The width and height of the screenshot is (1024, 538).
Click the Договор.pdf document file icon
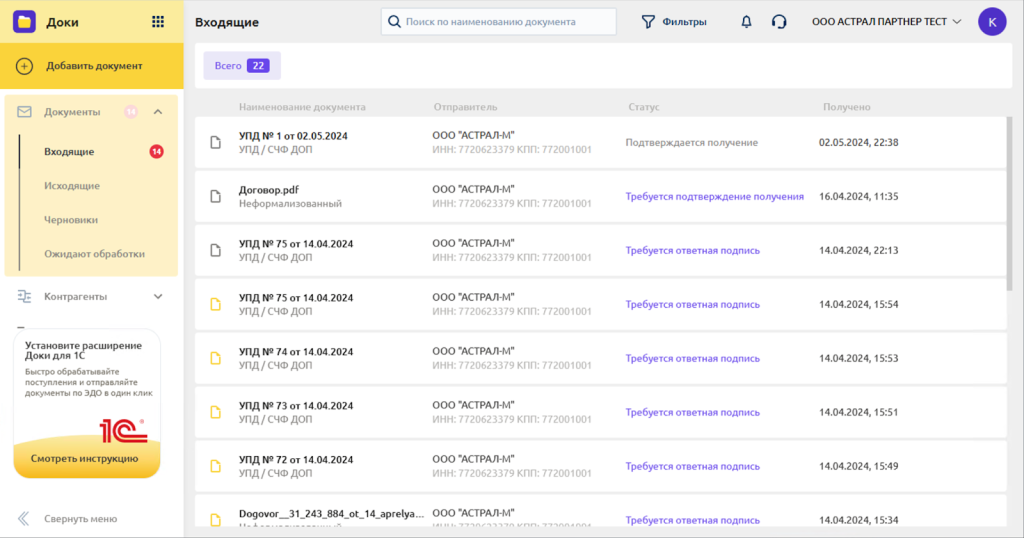214,196
